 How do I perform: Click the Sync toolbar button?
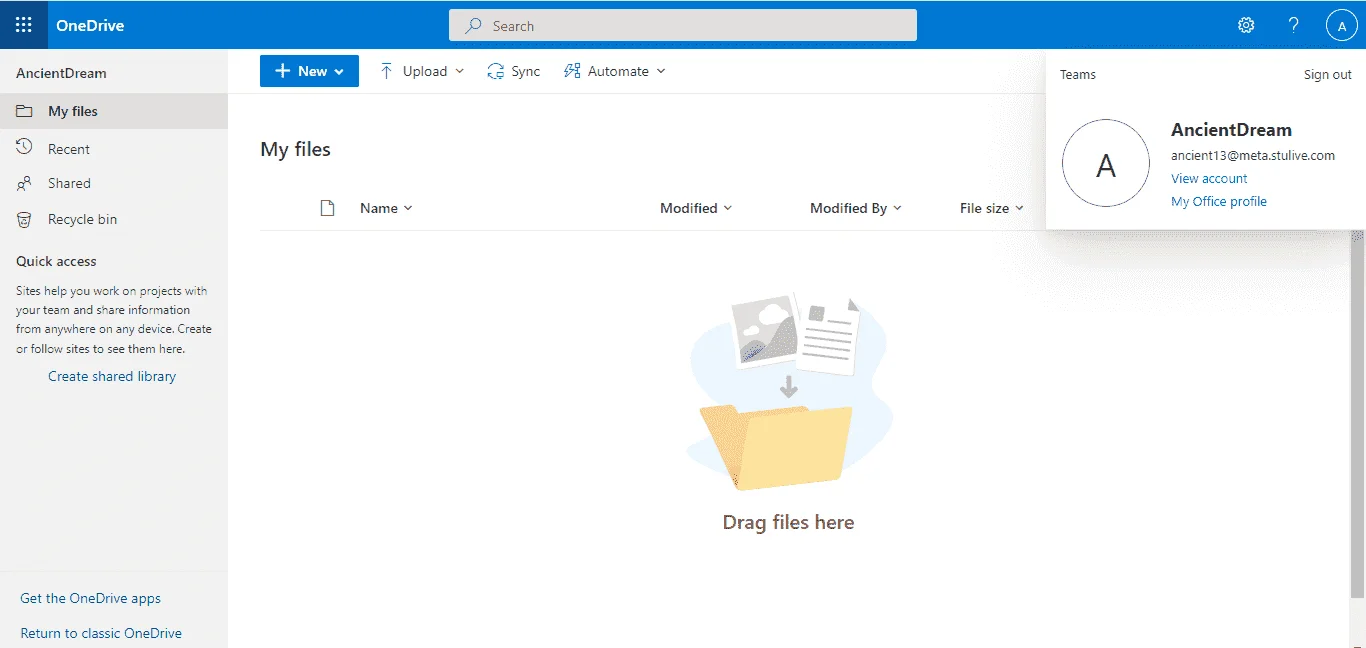513,71
